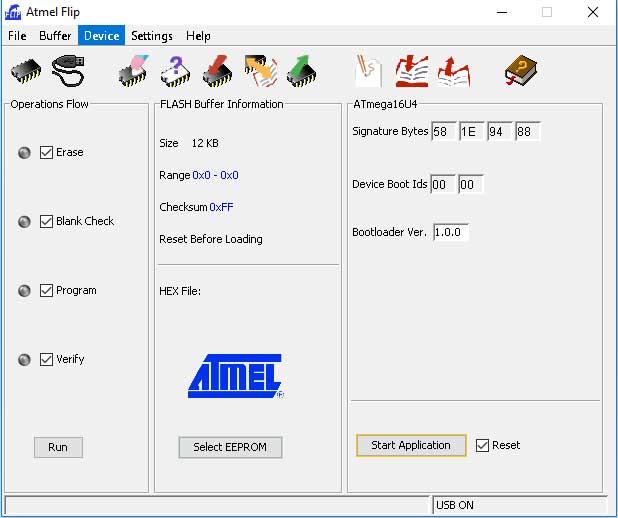Click the Bootloader Ver. field 1.0.0
Viewport: 618px width, 518px height.
pos(451,232)
